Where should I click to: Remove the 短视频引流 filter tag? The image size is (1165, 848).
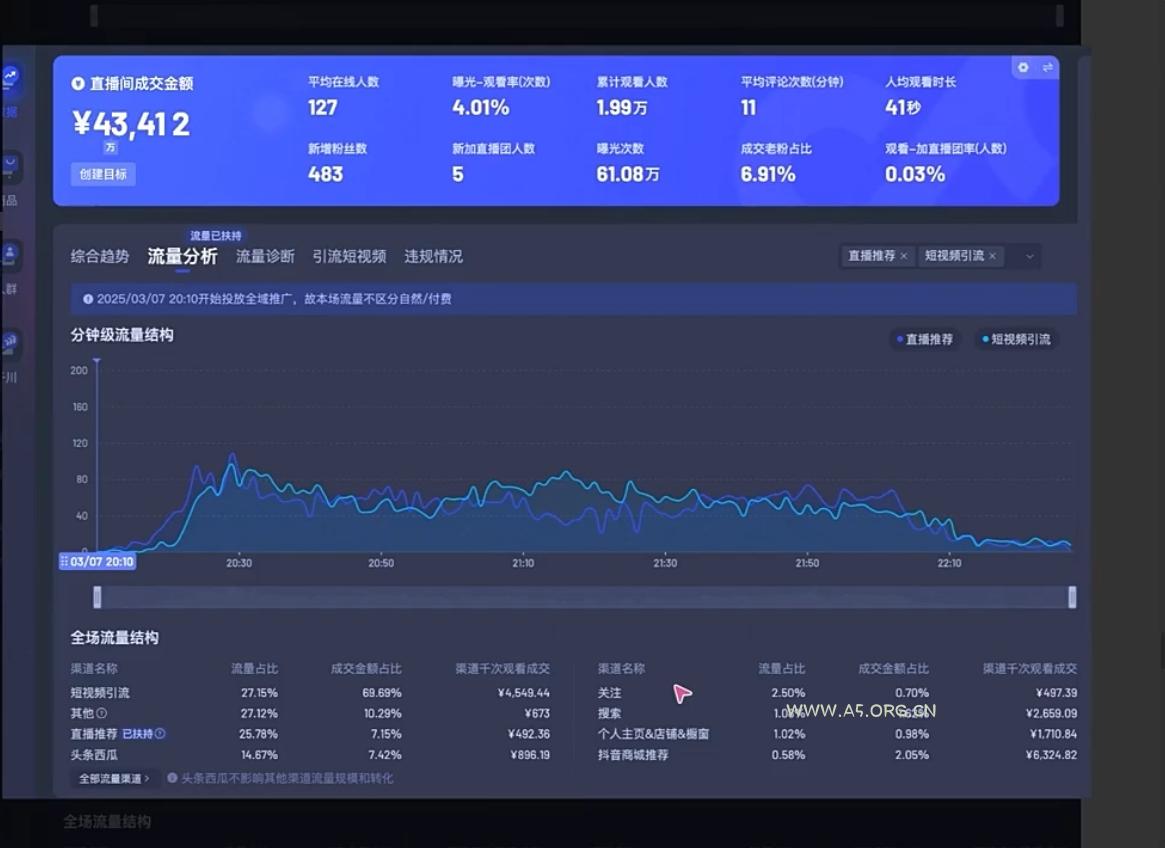coord(992,256)
